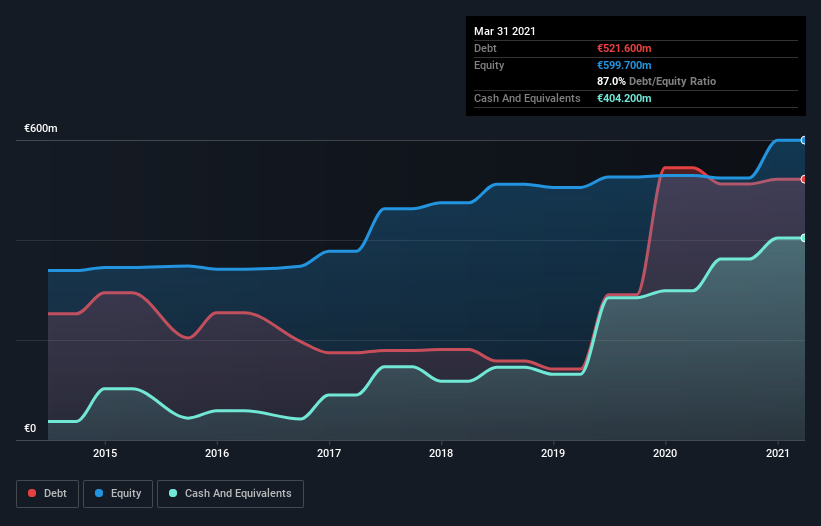The height and width of the screenshot is (526, 821).
Task: Click the Mar 31 2021 tooltip date
Action: 505,31
